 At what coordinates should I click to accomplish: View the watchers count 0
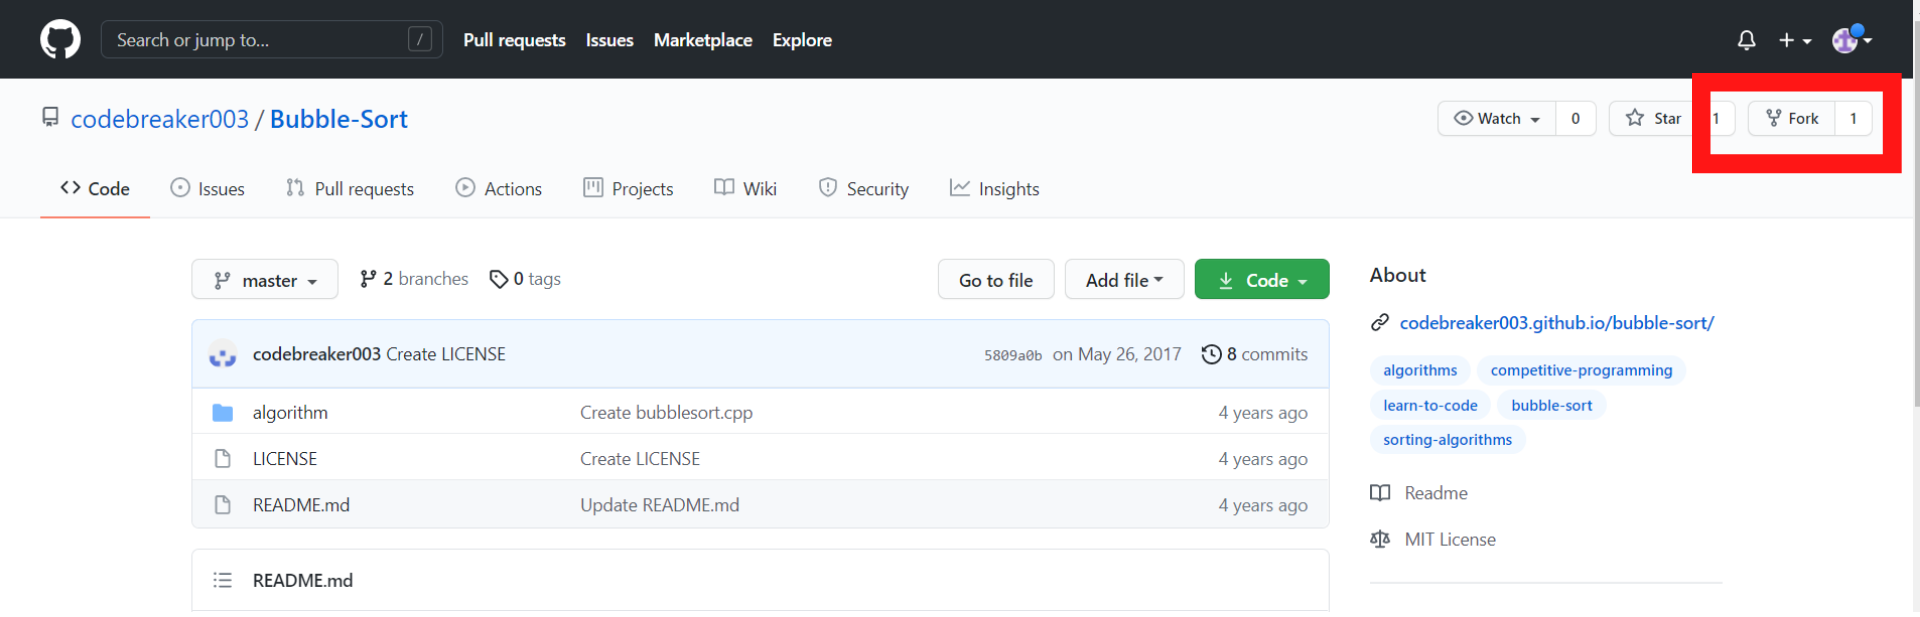coord(1575,118)
